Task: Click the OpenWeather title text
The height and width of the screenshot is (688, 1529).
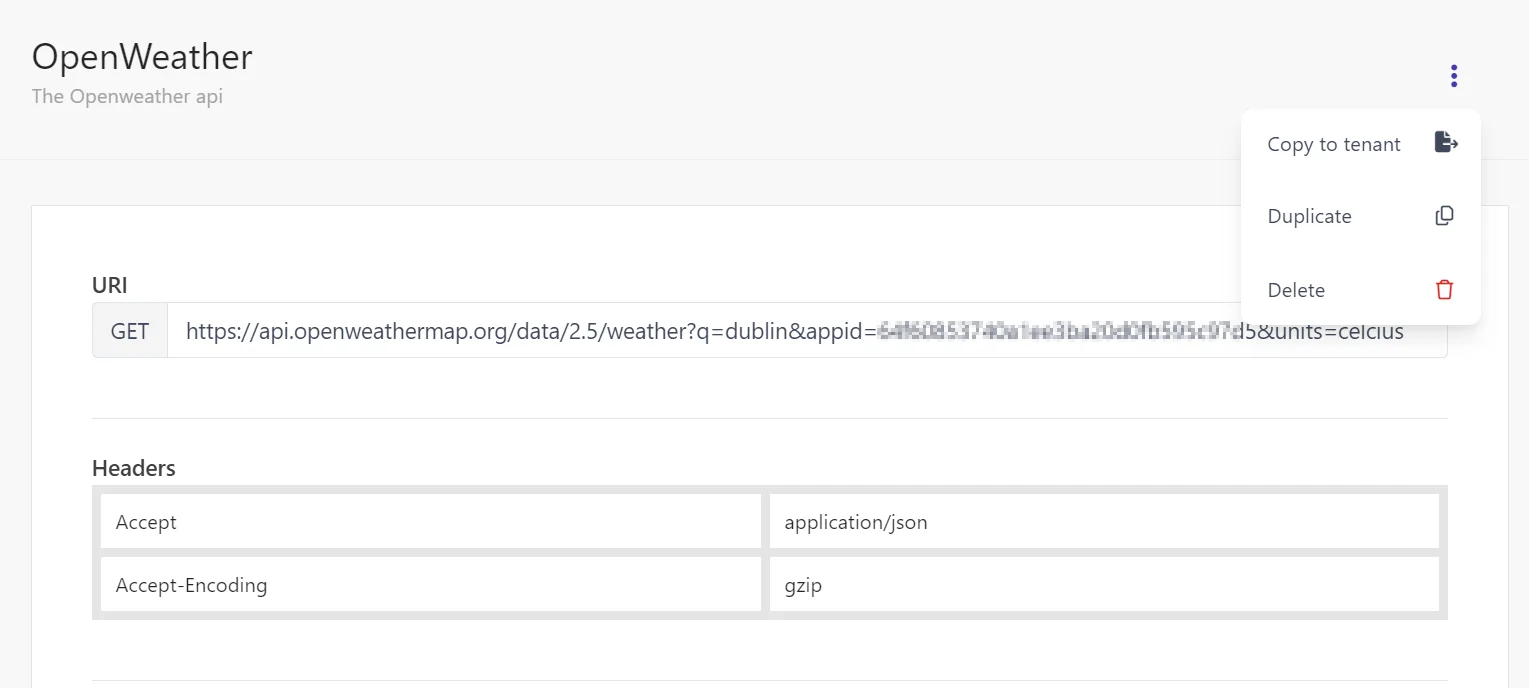Action: pos(142,57)
